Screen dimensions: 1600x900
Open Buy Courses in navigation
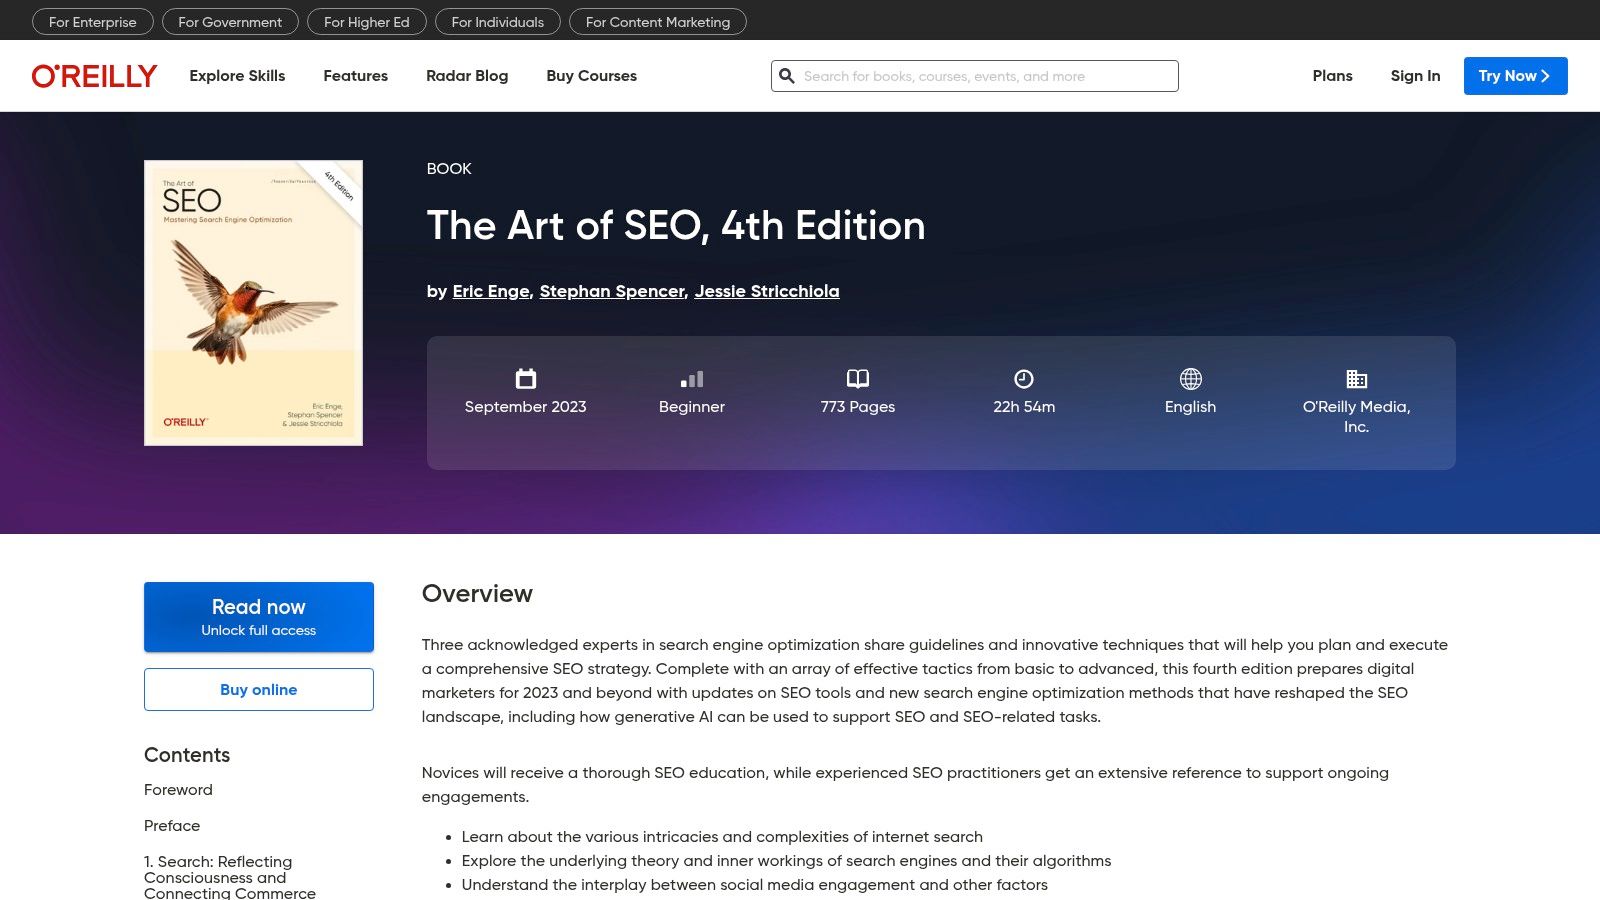click(x=591, y=76)
